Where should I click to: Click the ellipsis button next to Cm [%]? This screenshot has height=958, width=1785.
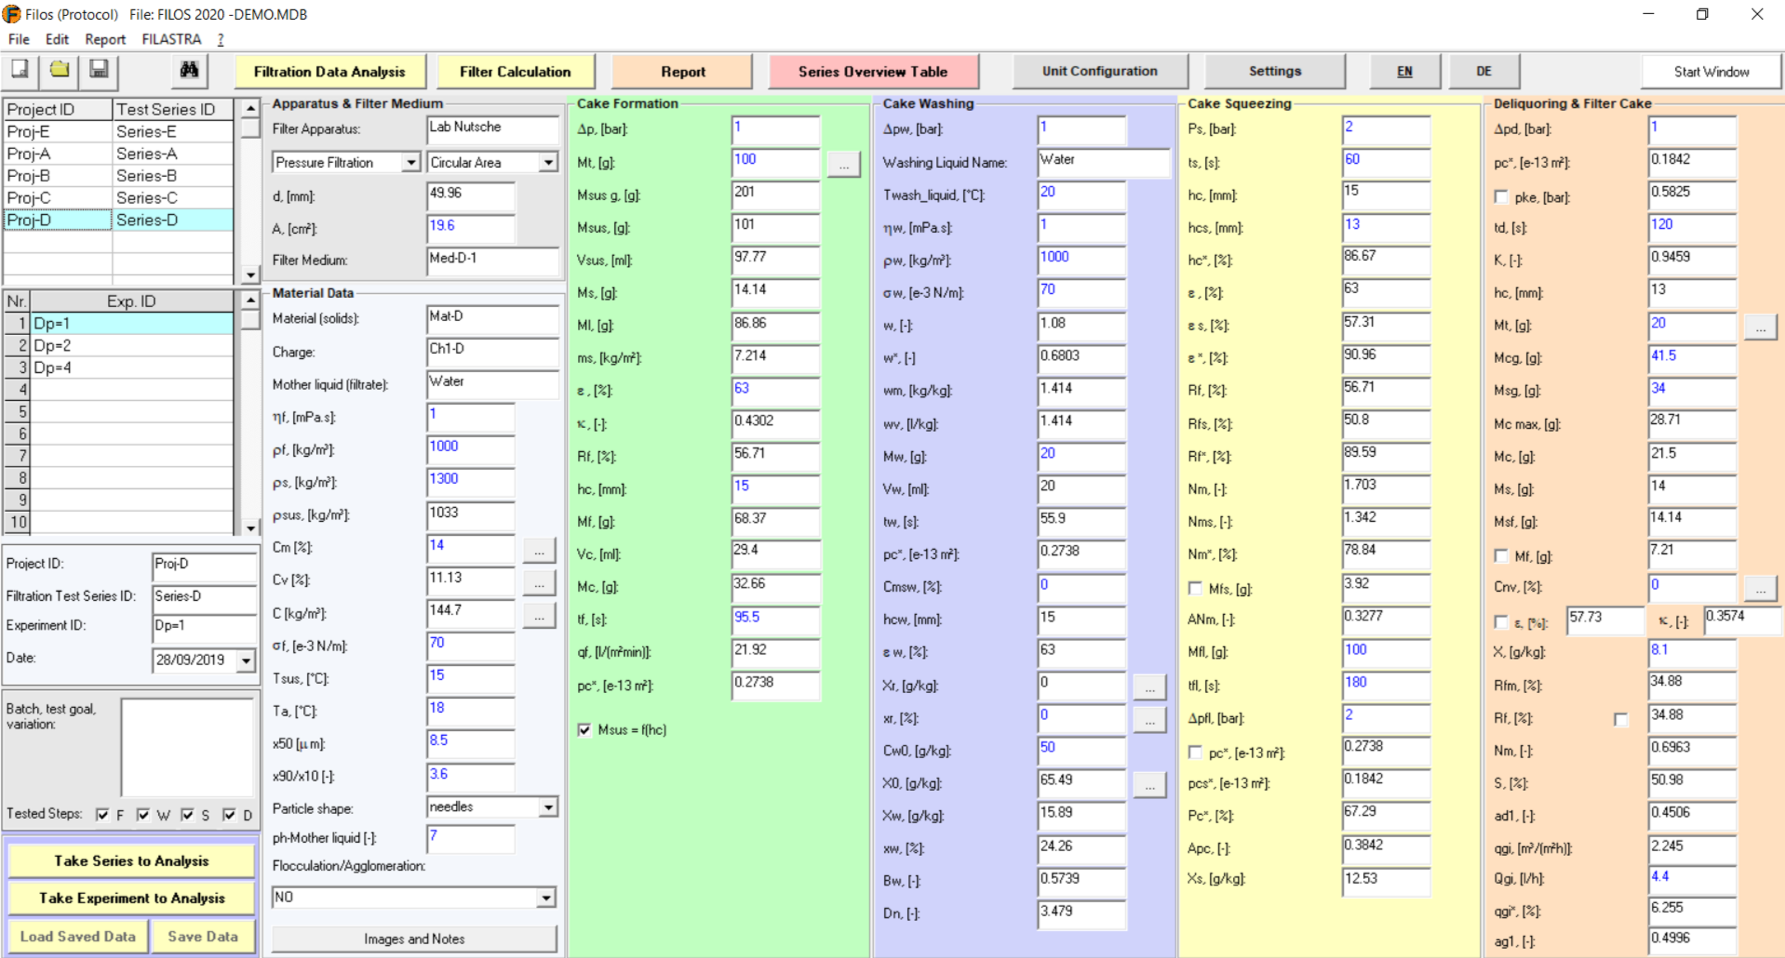tap(539, 550)
